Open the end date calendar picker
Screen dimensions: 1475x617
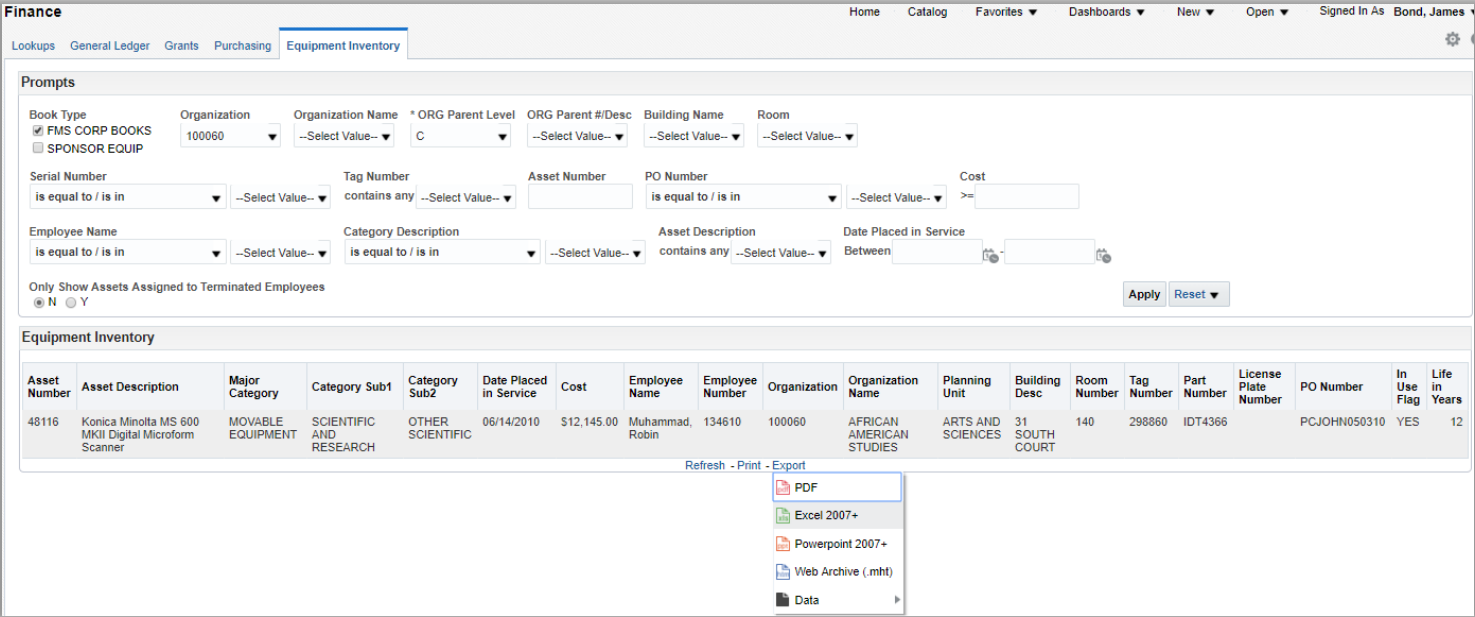point(1103,256)
